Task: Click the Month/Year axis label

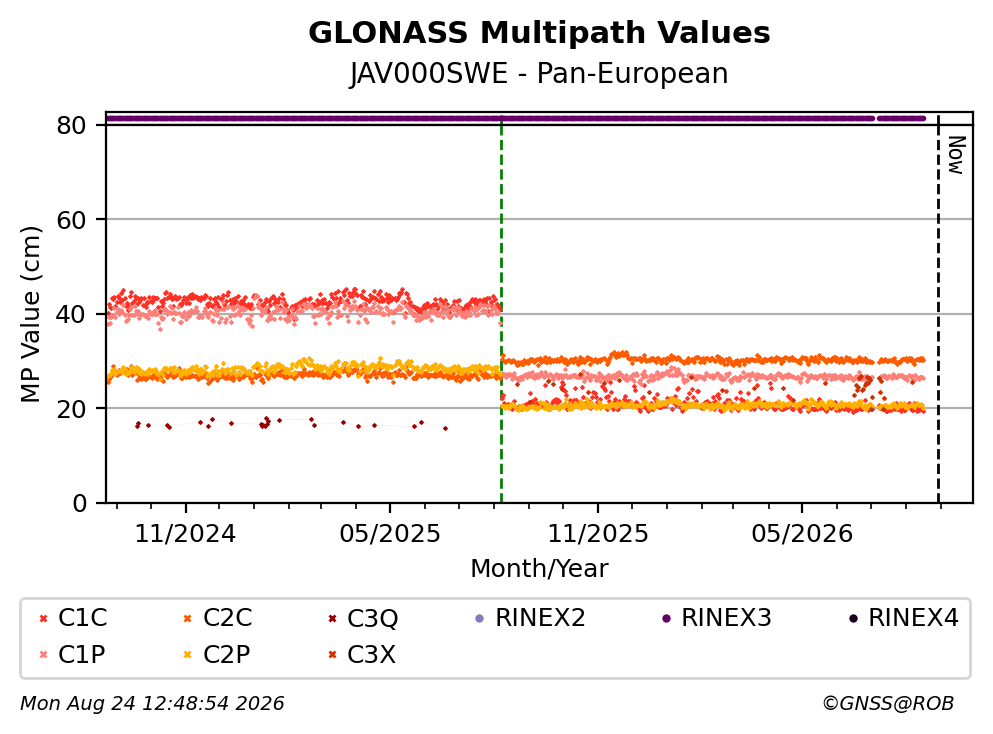Action: pos(539,569)
